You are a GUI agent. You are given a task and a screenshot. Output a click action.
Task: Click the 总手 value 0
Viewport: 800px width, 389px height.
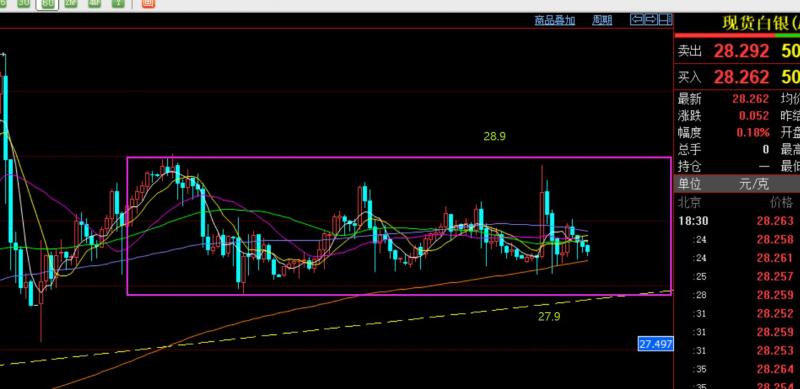[x=765, y=150]
